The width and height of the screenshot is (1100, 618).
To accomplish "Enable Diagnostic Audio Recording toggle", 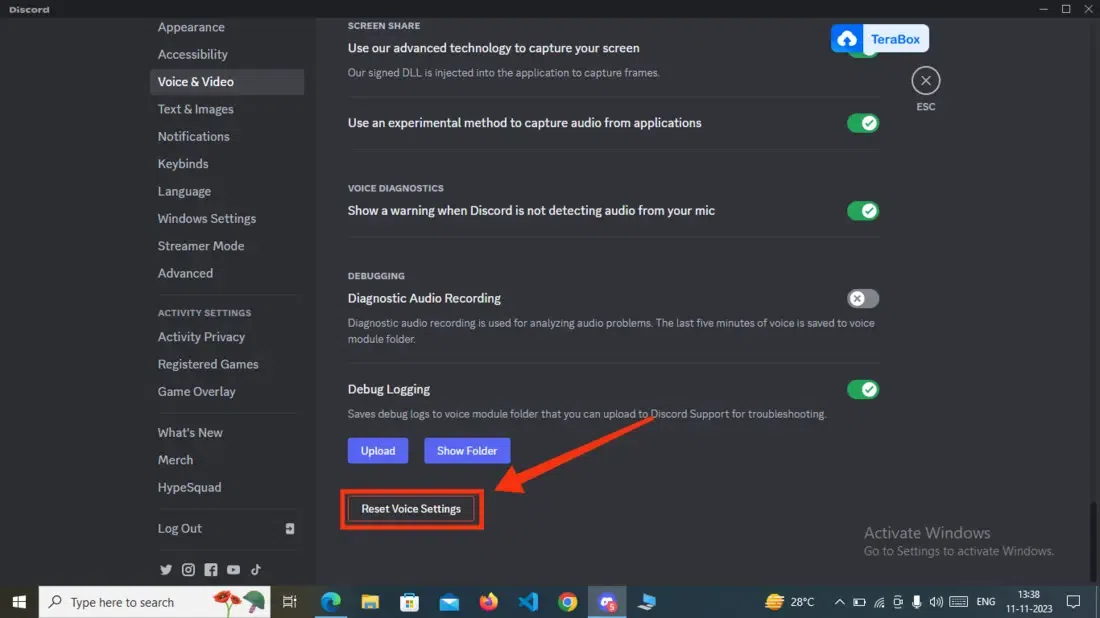I will click(x=862, y=298).
